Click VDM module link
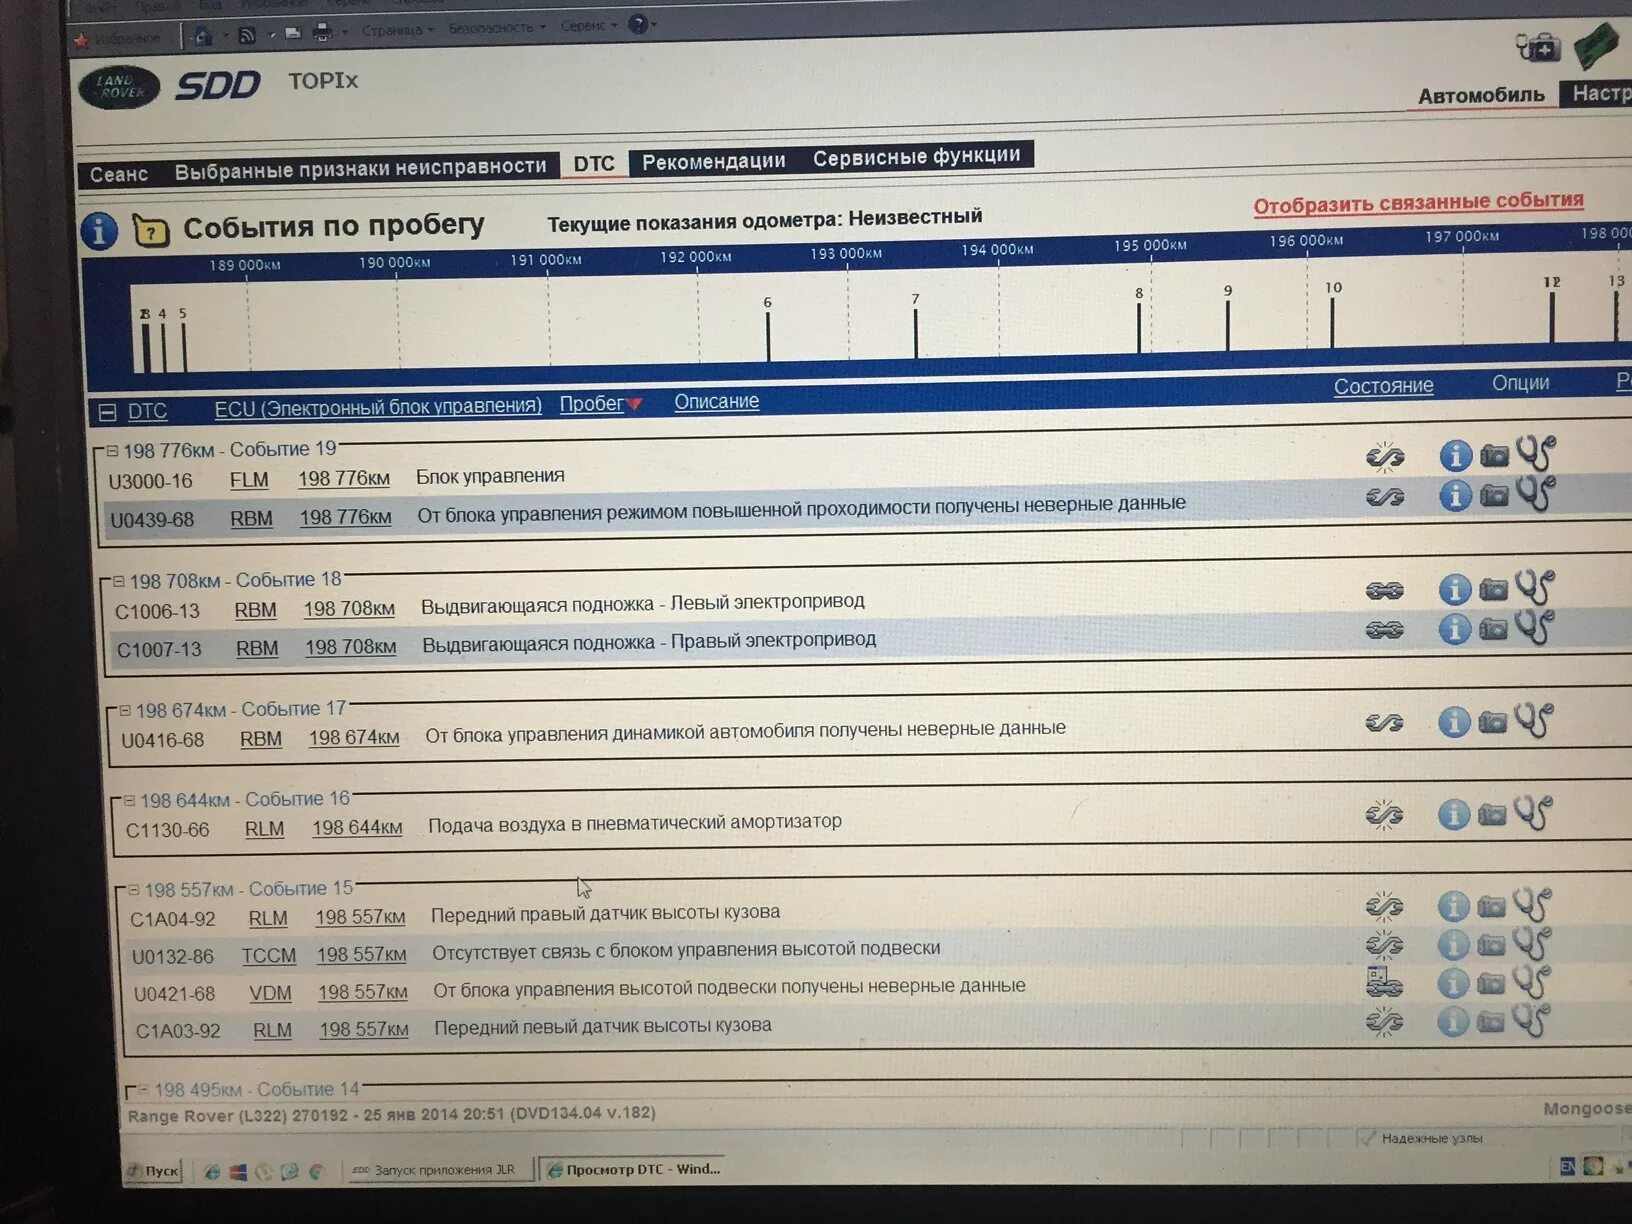This screenshot has height=1224, width=1632. click(270, 993)
